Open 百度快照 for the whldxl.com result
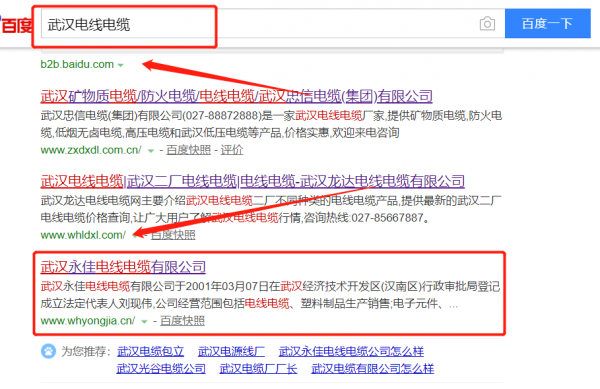The width and height of the screenshot is (600, 389). (173, 235)
